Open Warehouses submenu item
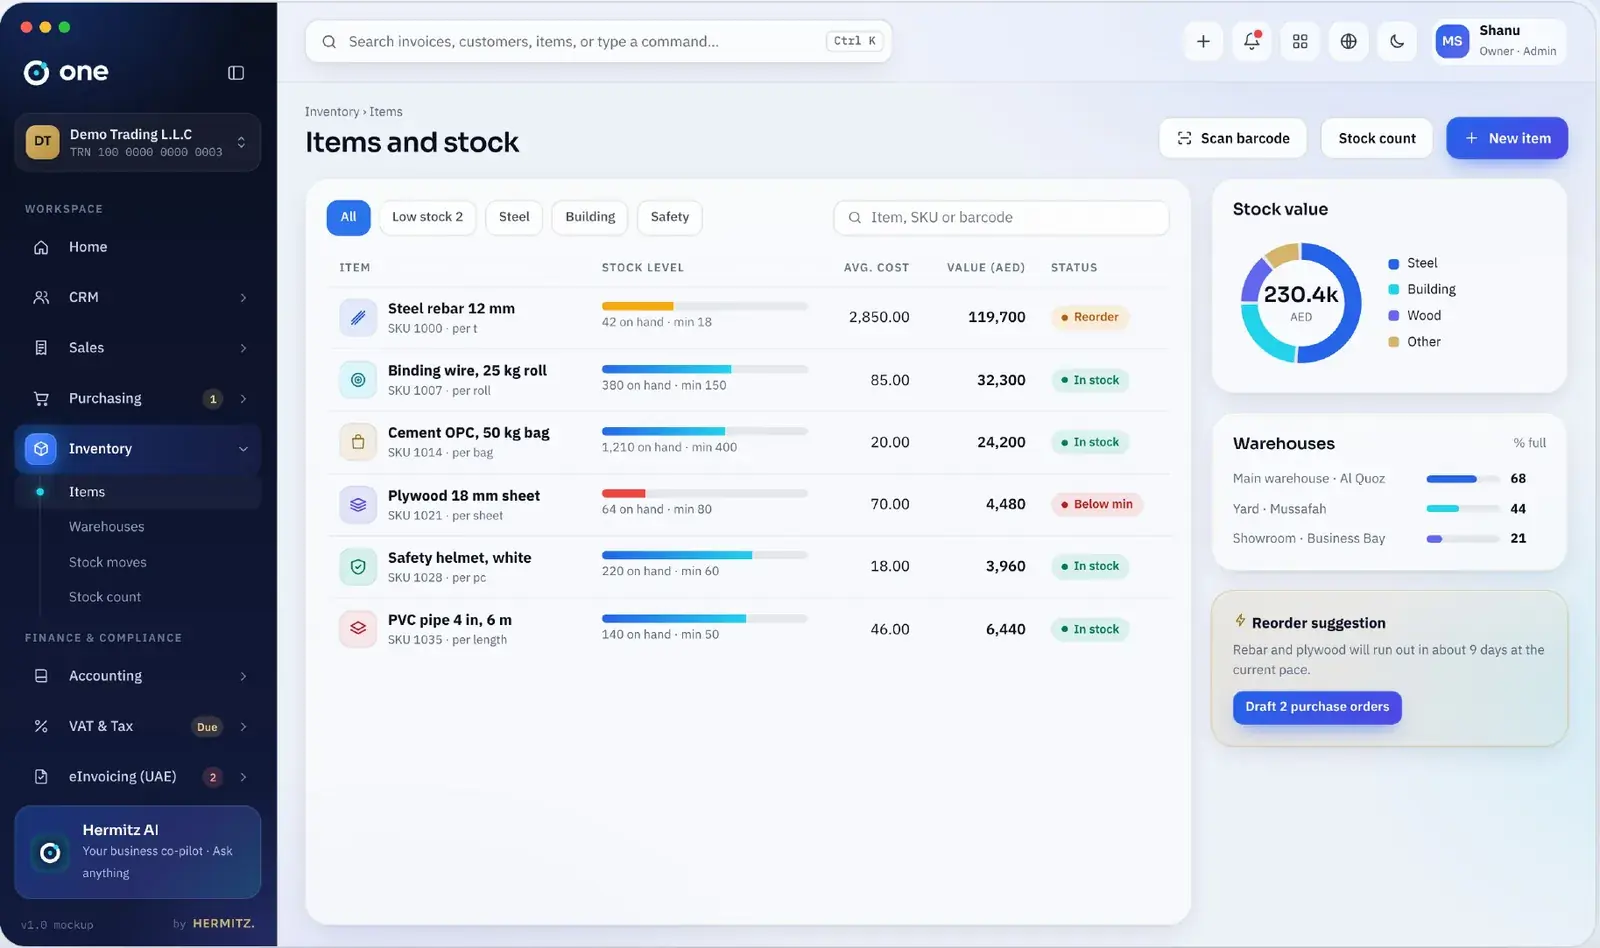Screen dimensions: 1600x948 [x=106, y=527]
